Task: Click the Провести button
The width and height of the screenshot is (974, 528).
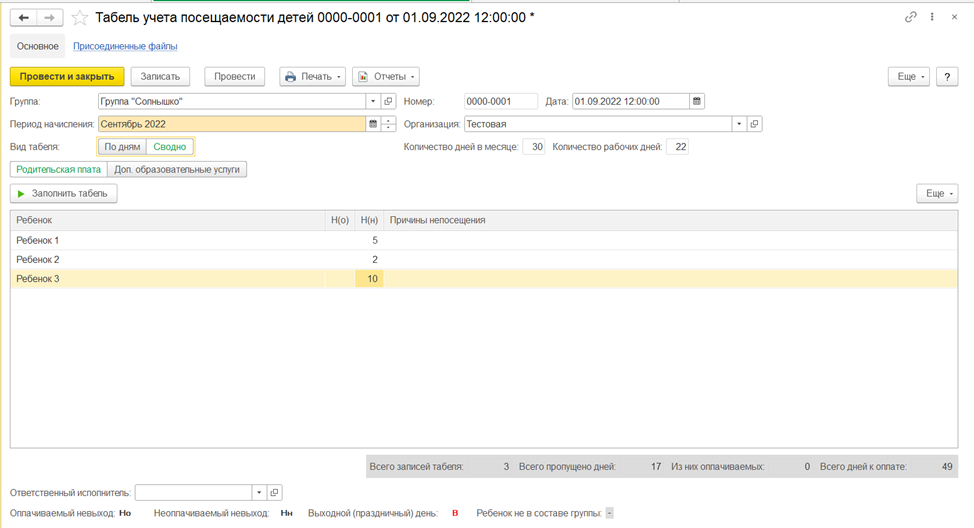Action: pos(235,76)
